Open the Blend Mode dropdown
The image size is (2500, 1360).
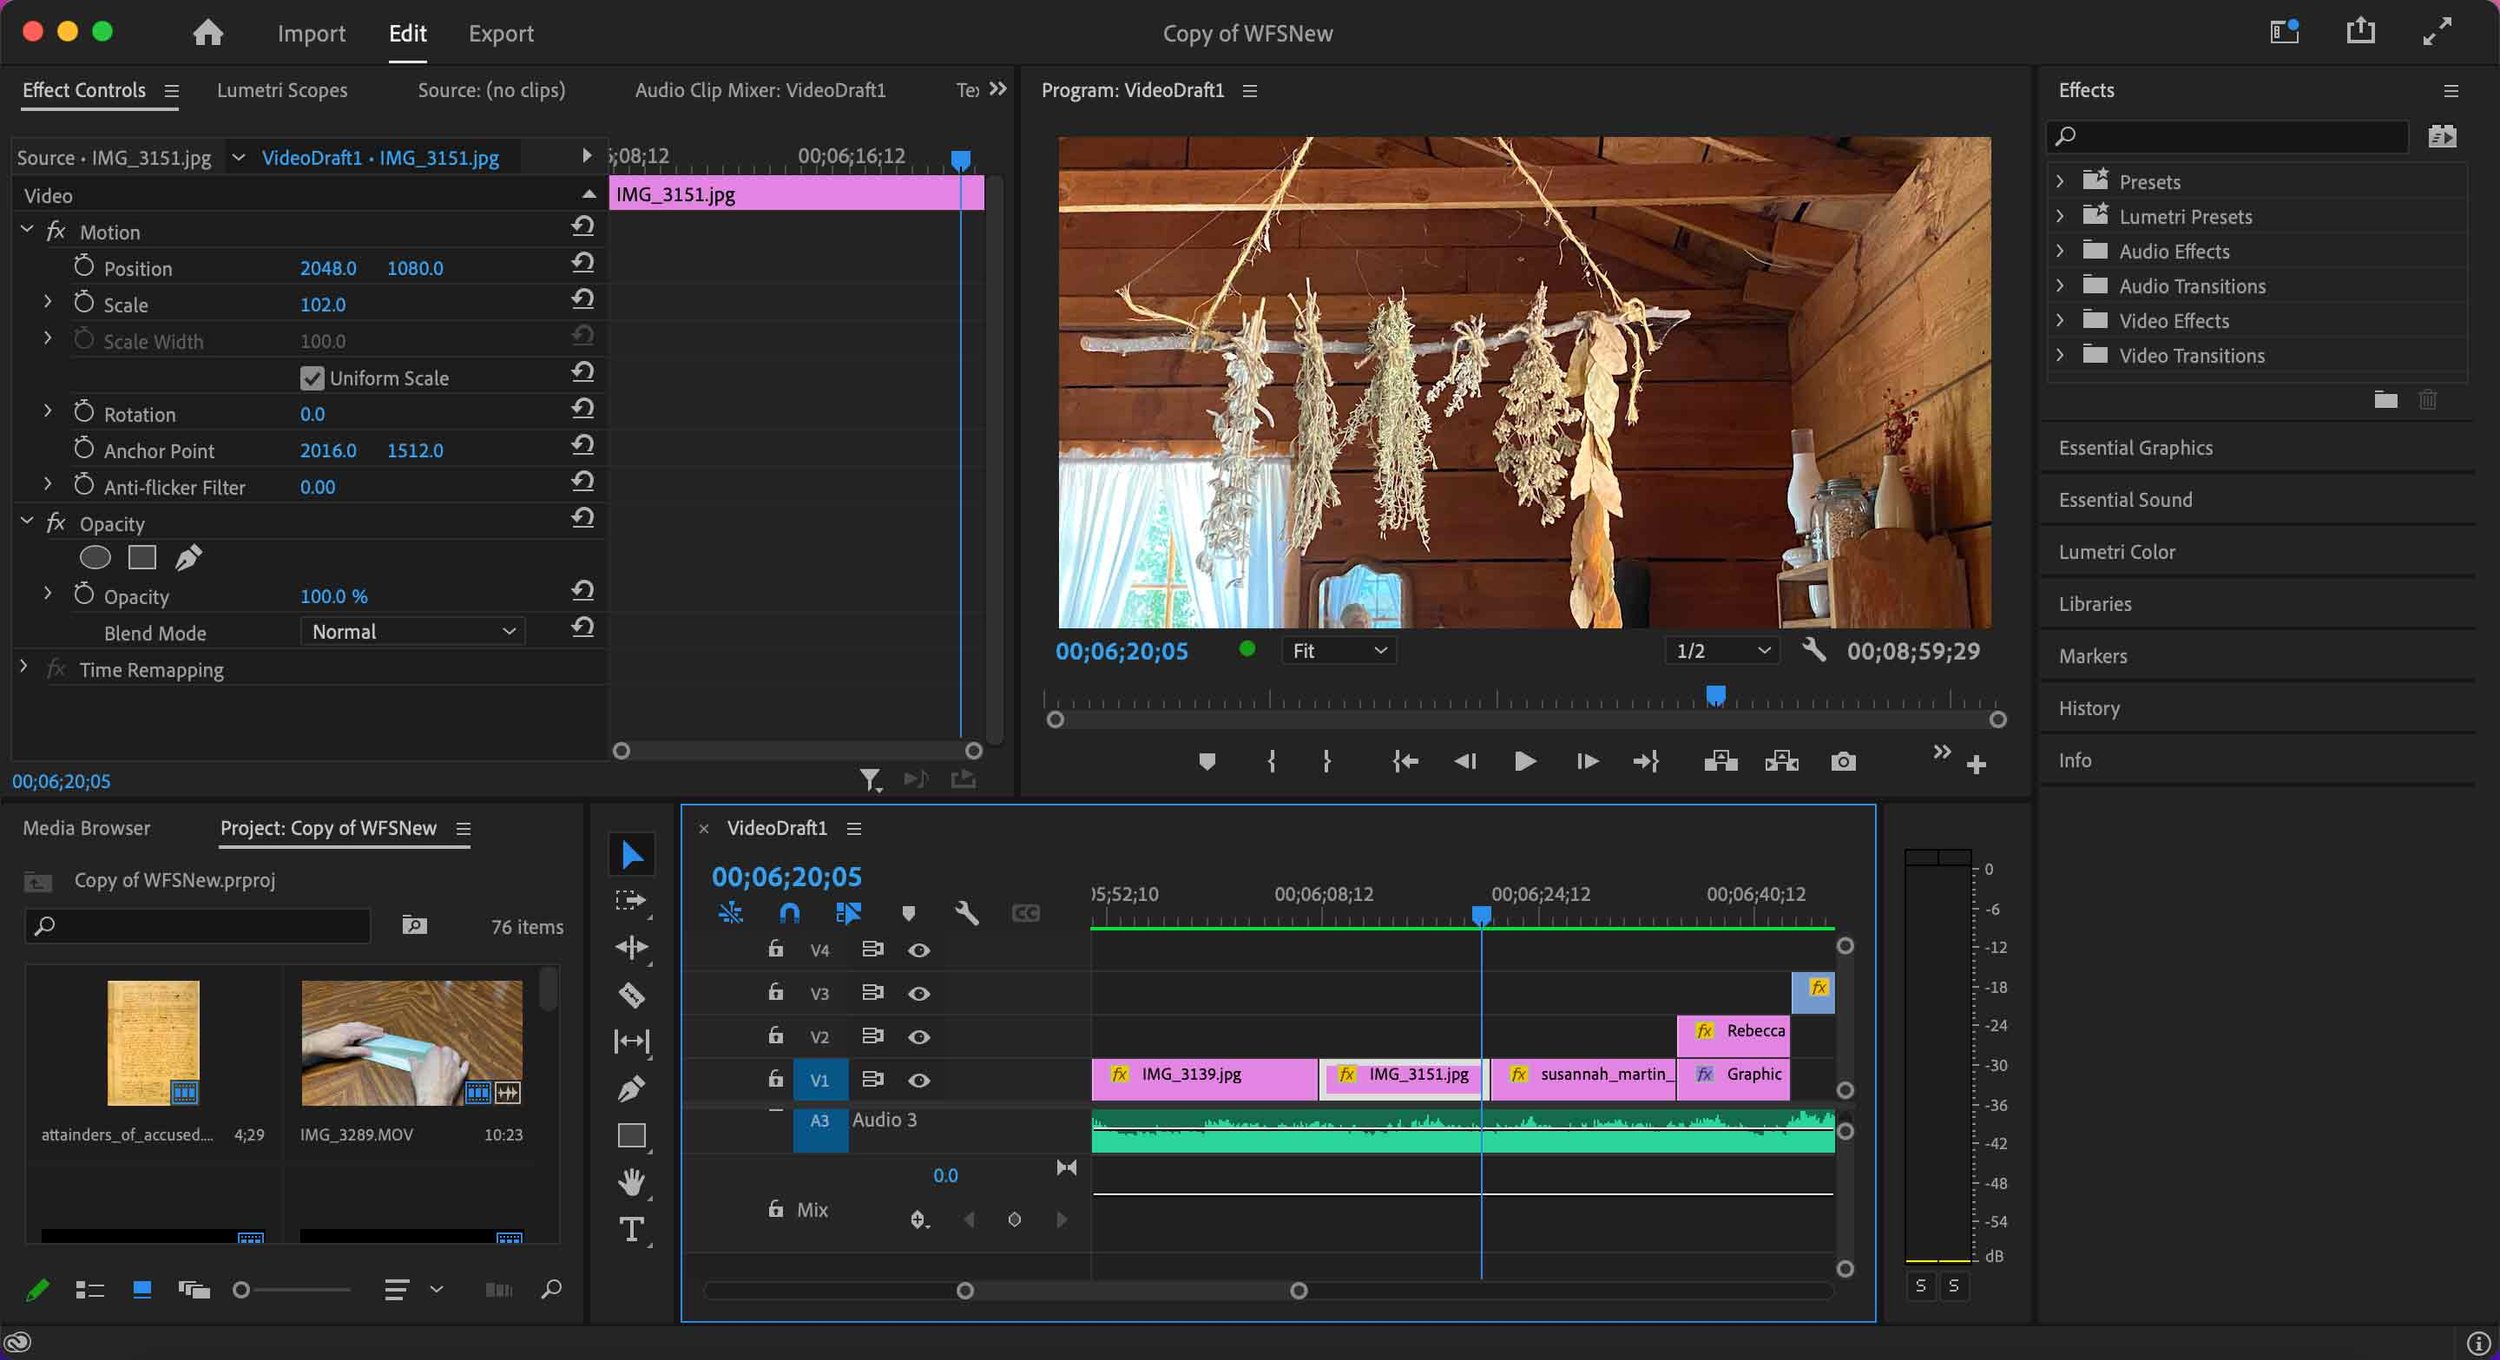click(x=412, y=632)
